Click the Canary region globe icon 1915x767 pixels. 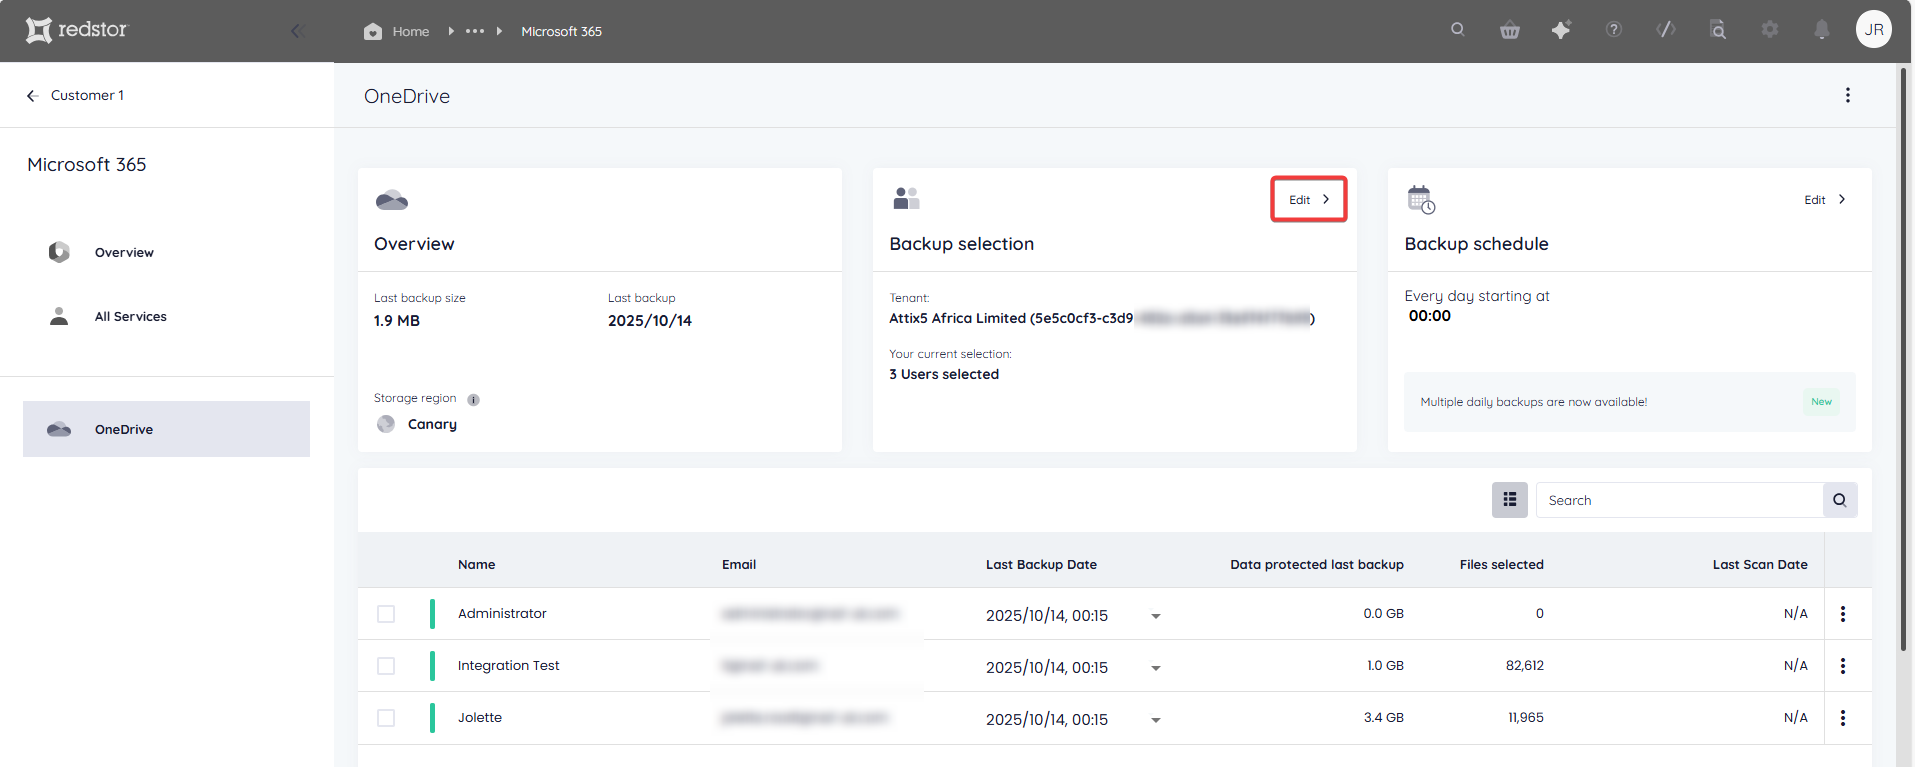point(386,424)
